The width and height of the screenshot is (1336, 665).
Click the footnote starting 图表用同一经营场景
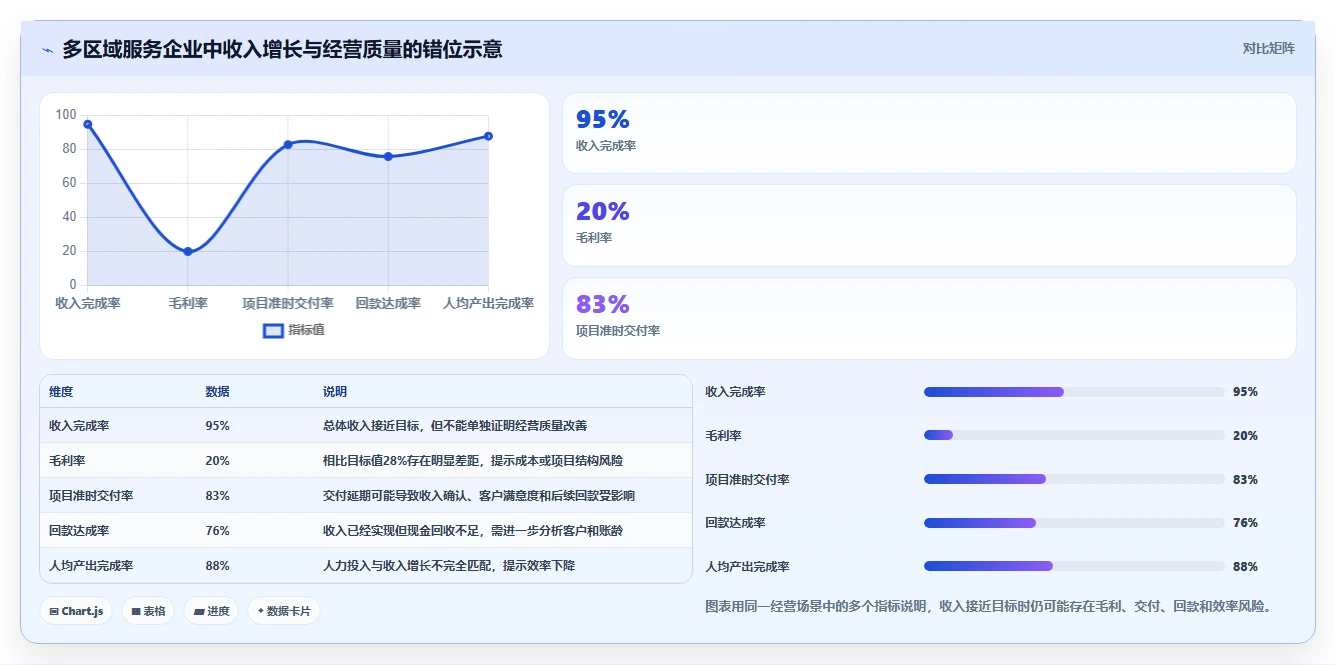(x=988, y=606)
